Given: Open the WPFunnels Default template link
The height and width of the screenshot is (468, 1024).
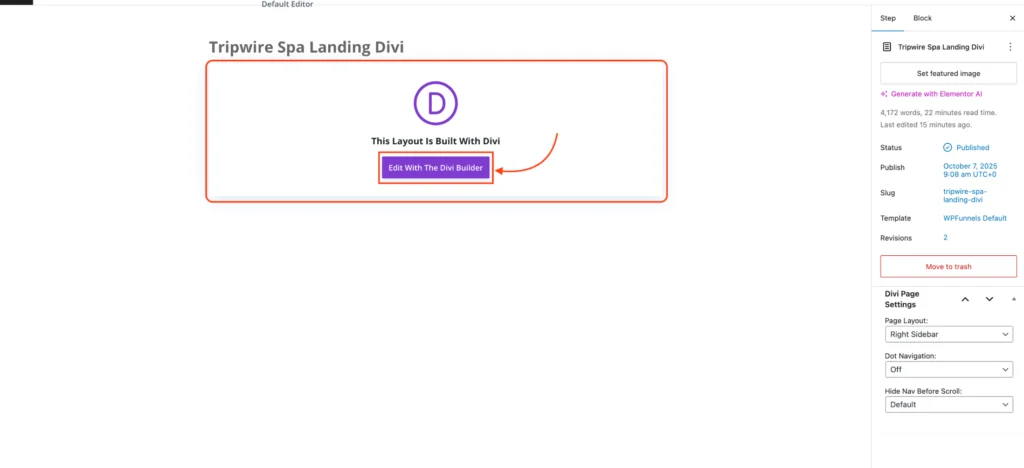Looking at the screenshot, I should (x=975, y=218).
